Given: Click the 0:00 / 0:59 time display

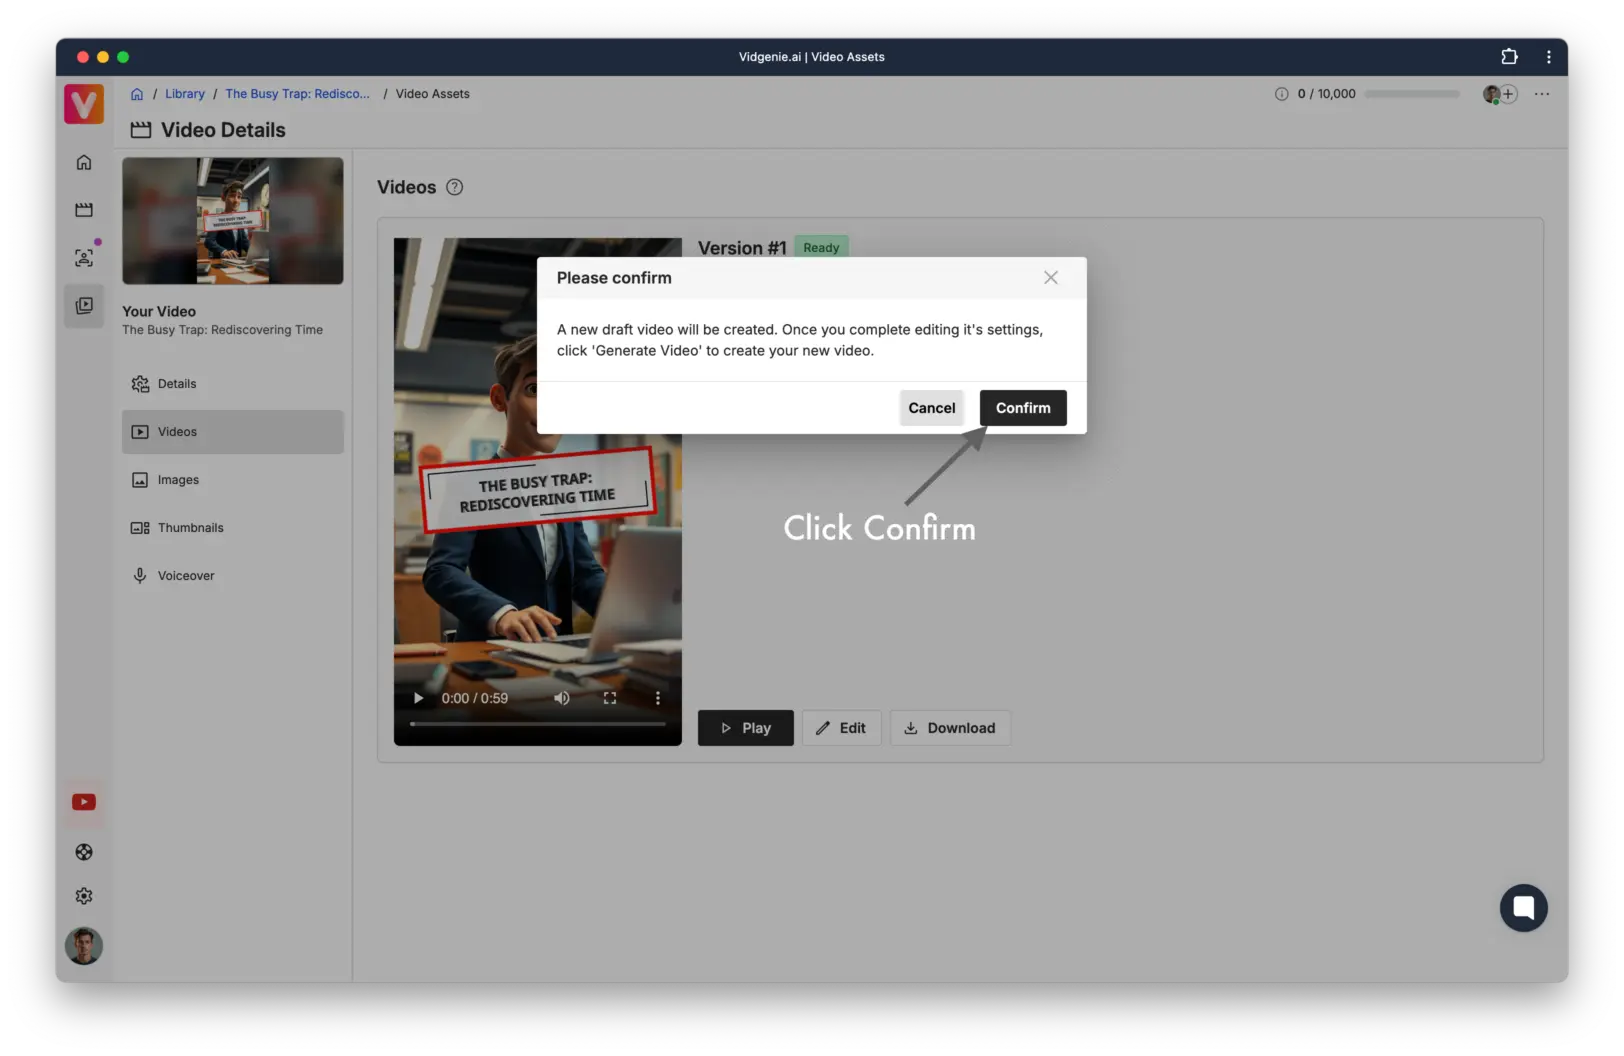Looking at the screenshot, I should coord(475,698).
